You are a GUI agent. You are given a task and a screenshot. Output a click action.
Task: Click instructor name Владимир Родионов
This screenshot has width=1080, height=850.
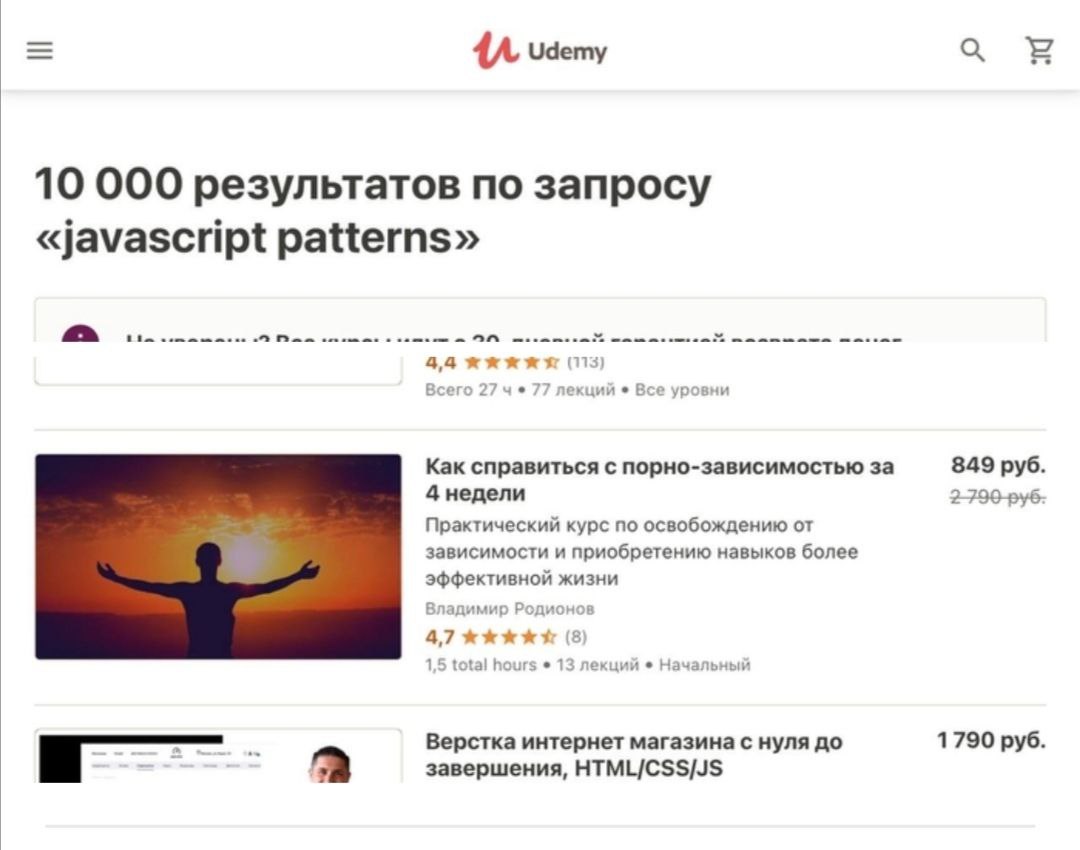[510, 609]
